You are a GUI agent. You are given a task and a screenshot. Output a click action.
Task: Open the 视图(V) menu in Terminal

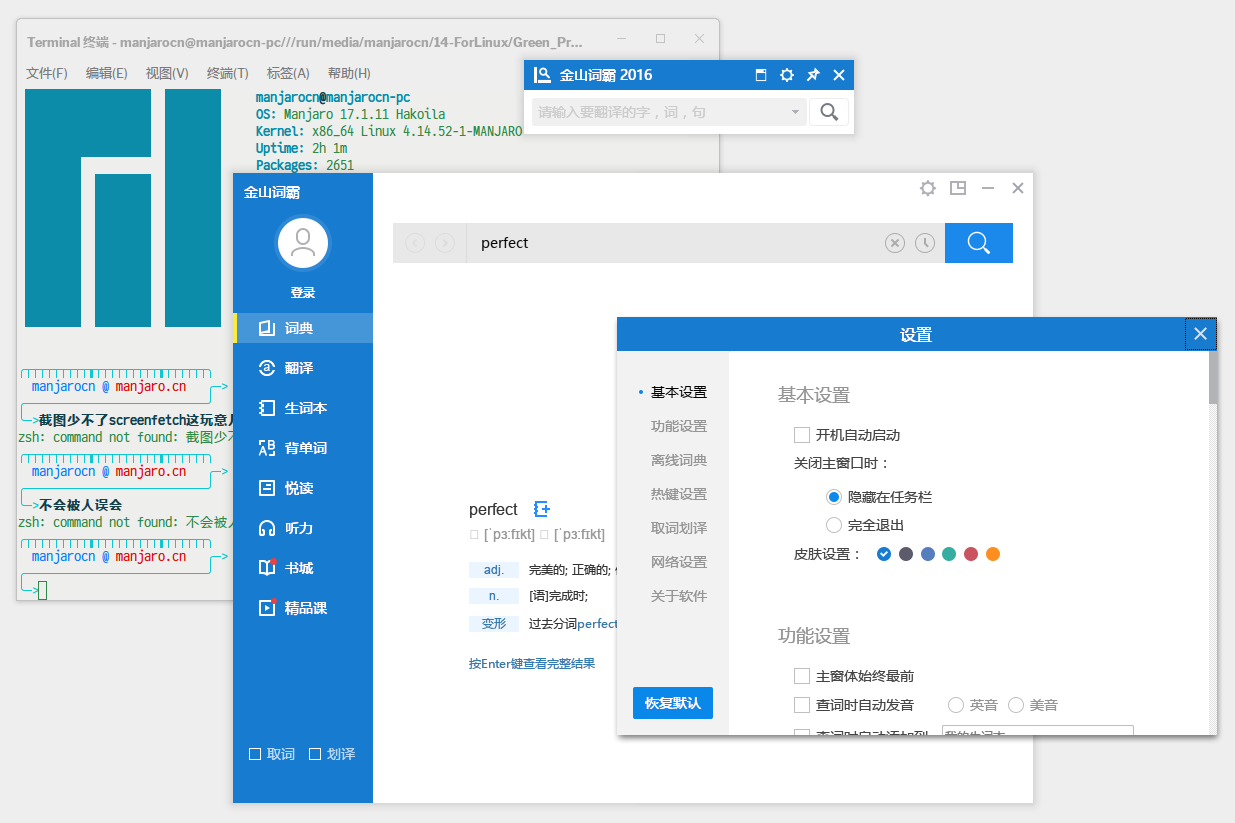(167, 73)
